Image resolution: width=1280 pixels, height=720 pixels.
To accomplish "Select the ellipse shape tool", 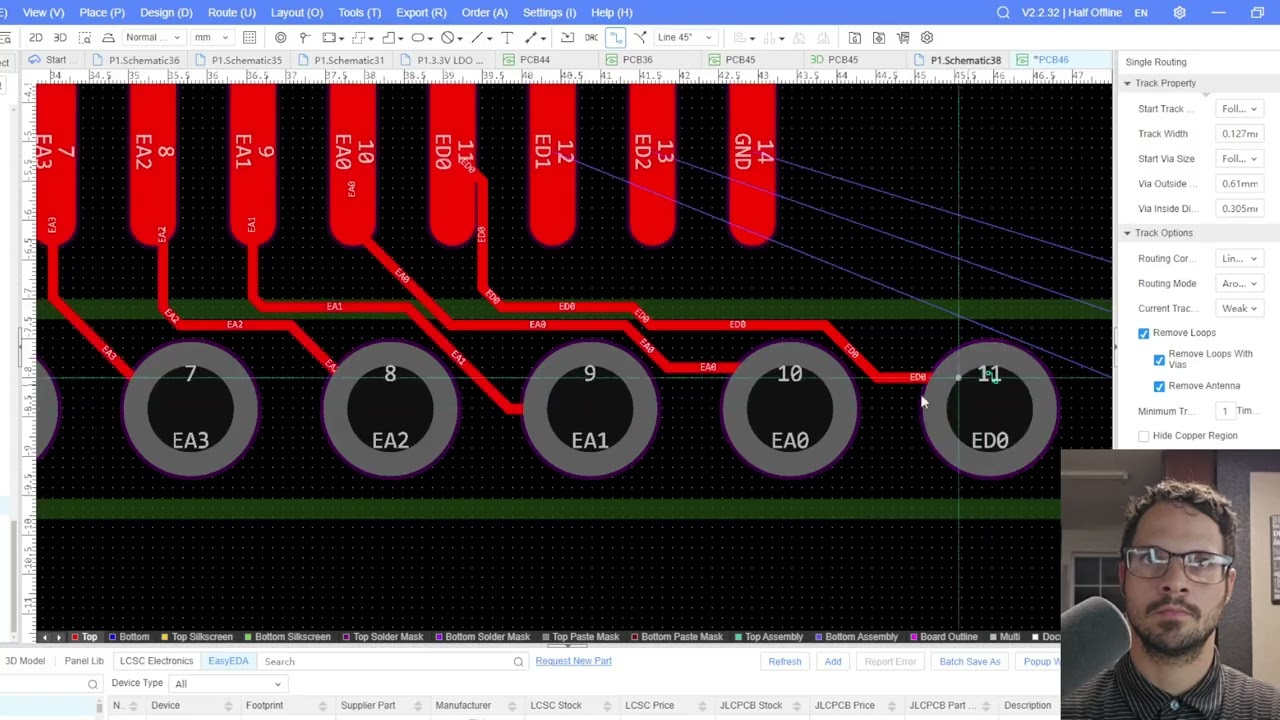I will (x=418, y=38).
